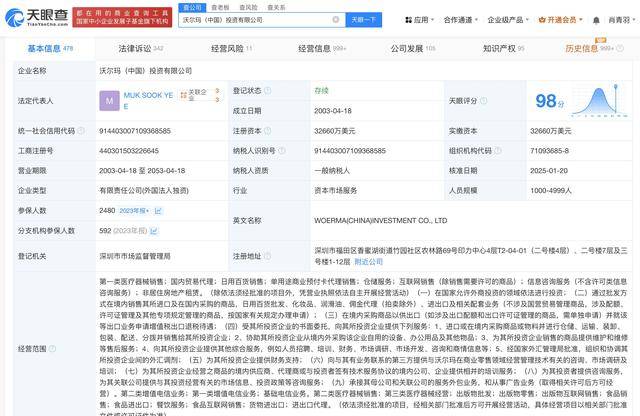Image resolution: width=640 pixels, height=416 pixels.
Task: Show help icon beside 统一社会信用代码
Action: coord(81,131)
